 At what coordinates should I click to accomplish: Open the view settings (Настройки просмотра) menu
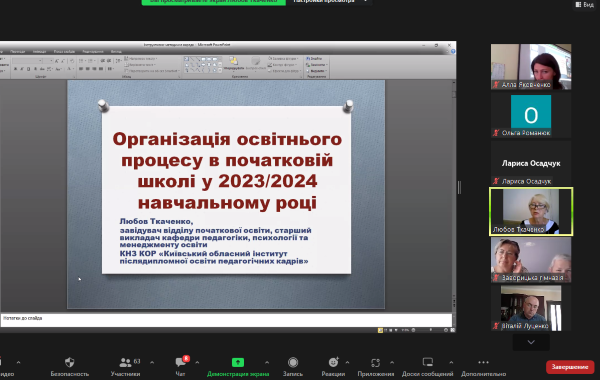click(x=329, y=2)
